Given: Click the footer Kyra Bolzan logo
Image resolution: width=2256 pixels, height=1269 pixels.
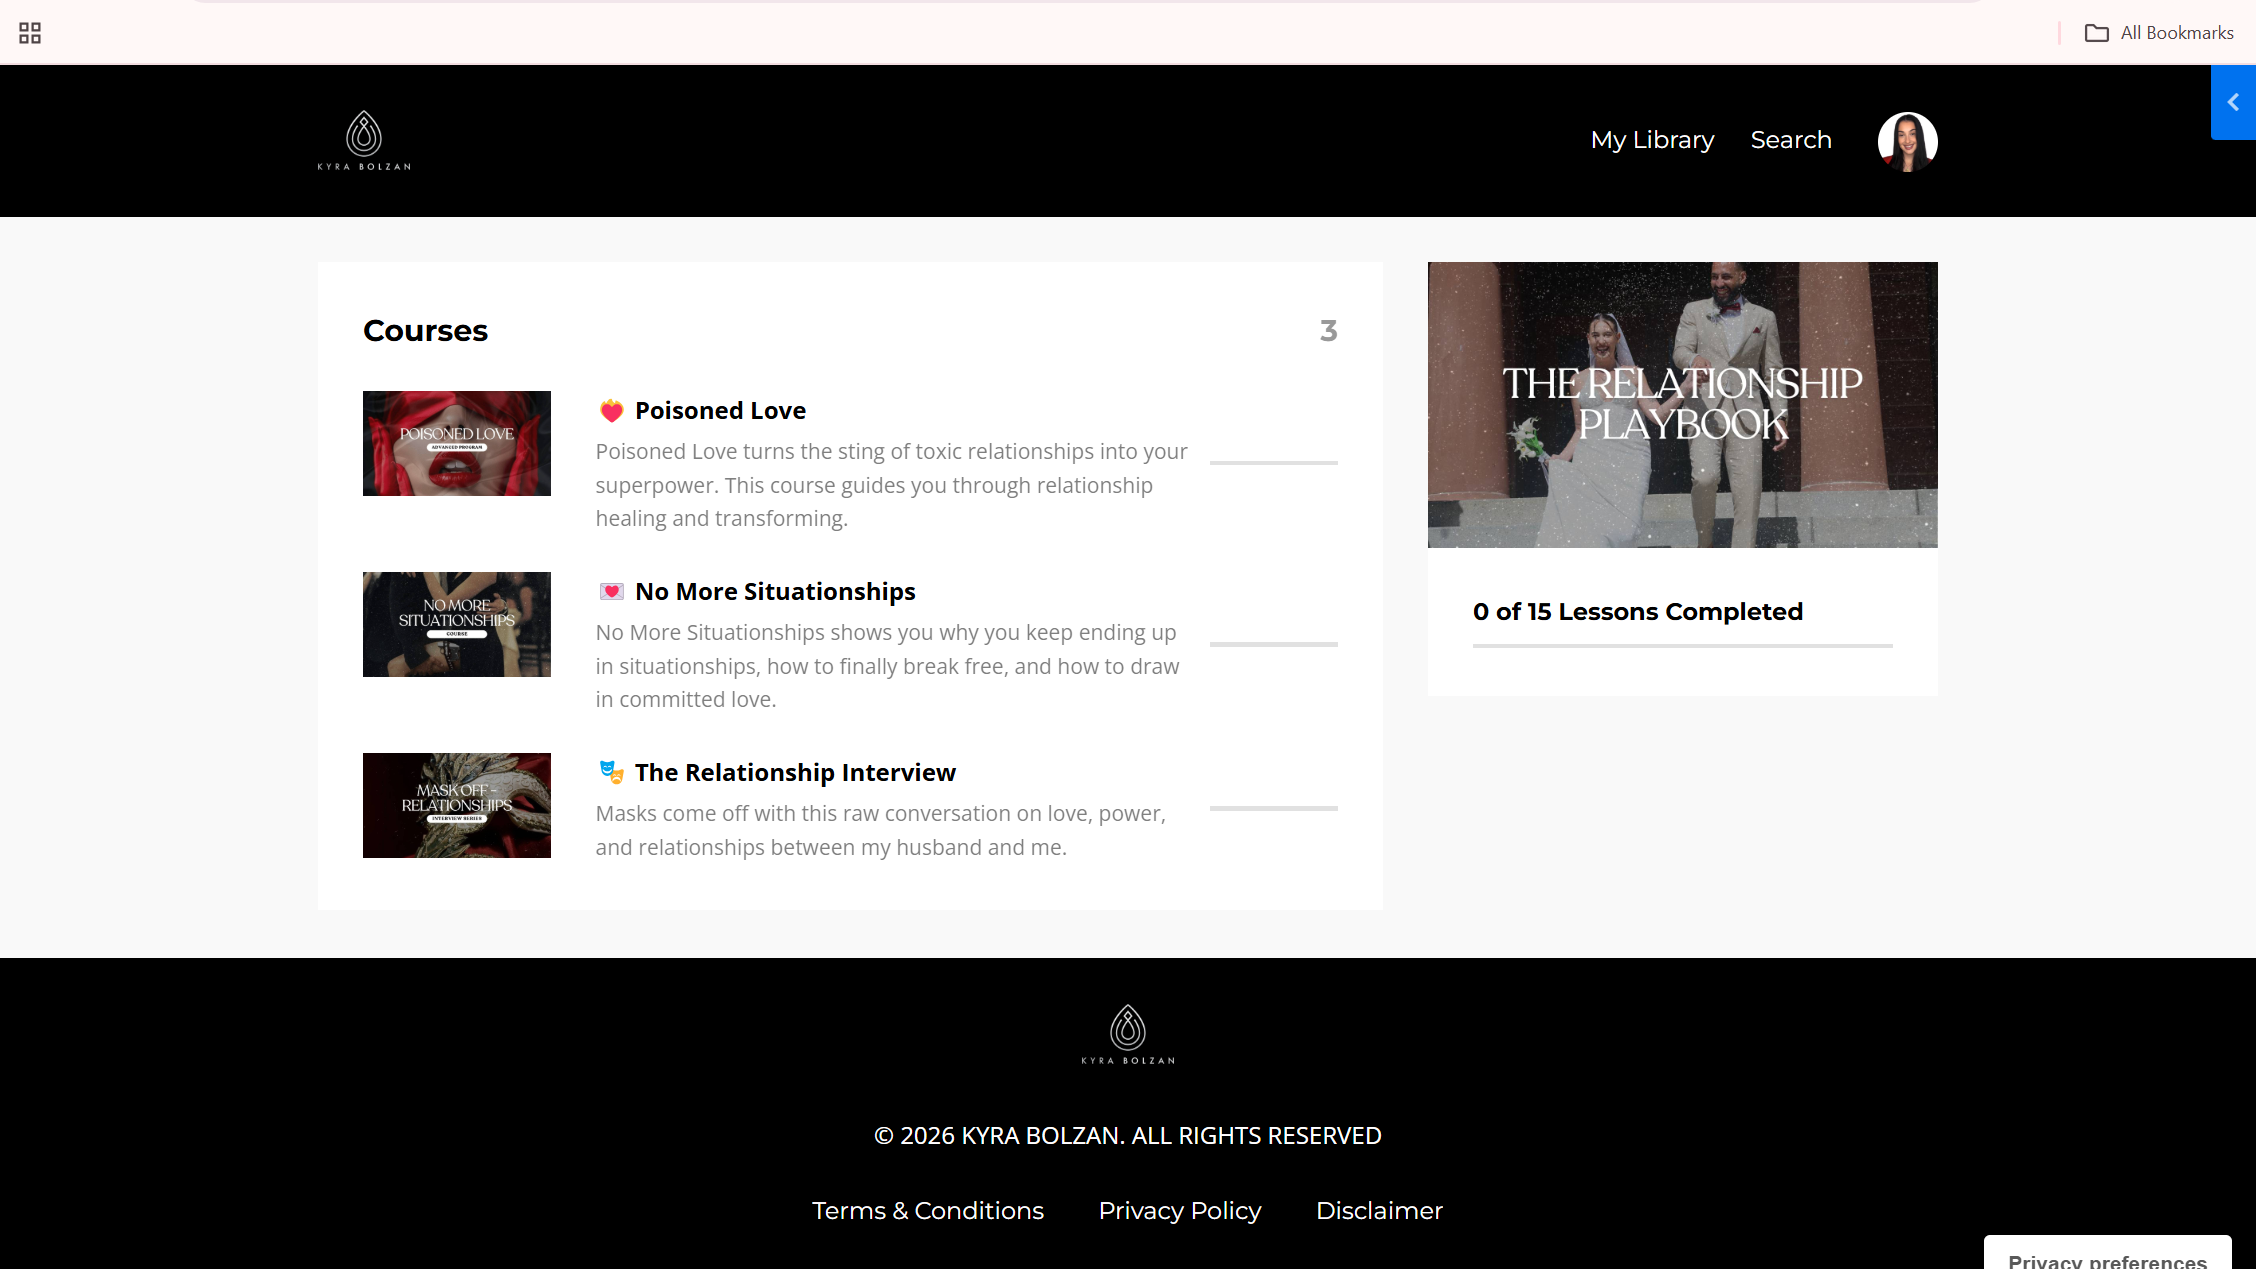Looking at the screenshot, I should pyautogui.click(x=1127, y=1034).
